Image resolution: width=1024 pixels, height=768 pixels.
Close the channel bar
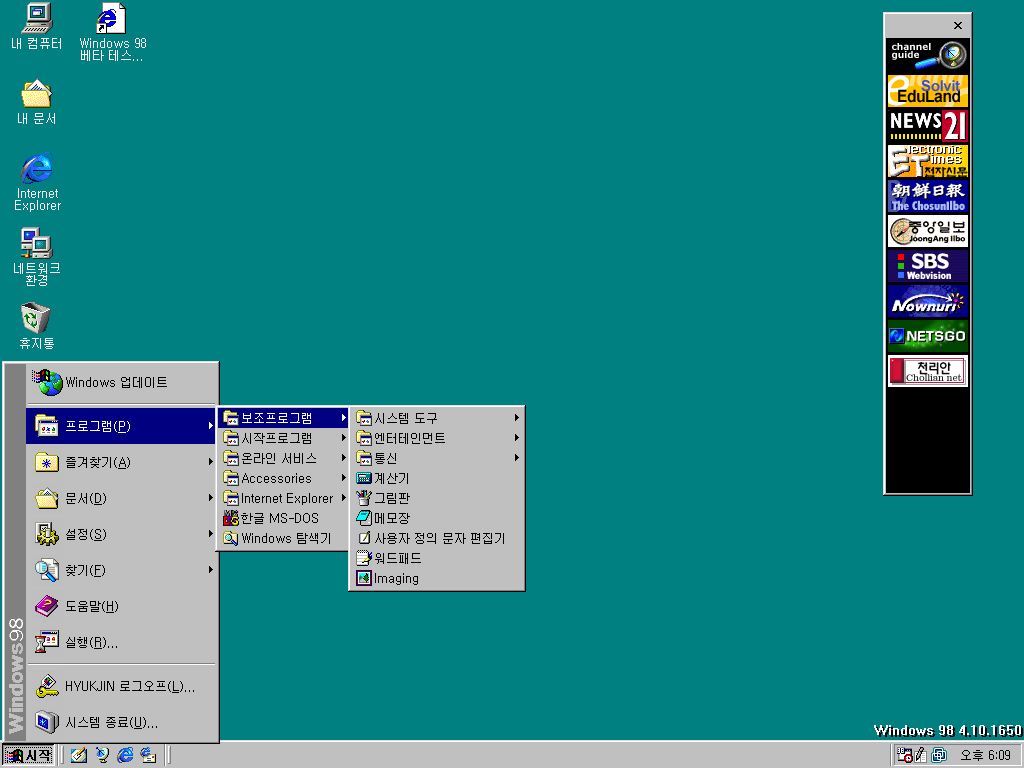[957, 25]
